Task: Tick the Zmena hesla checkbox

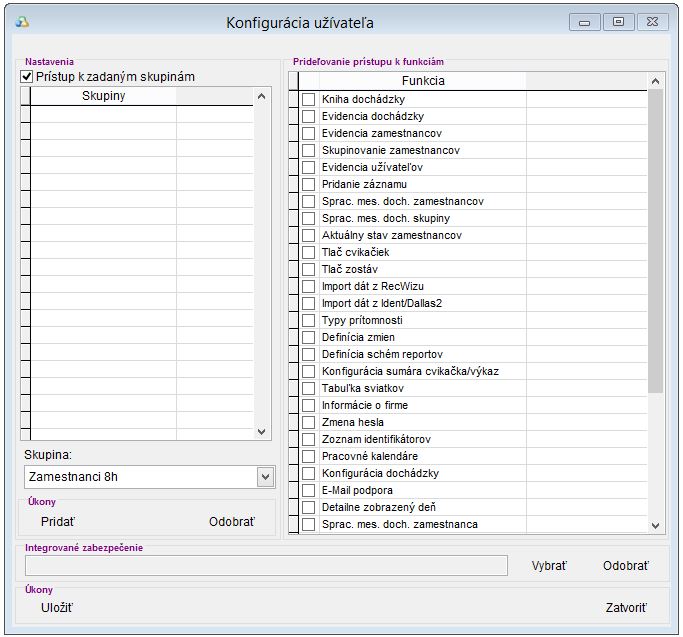Action: tap(308, 422)
